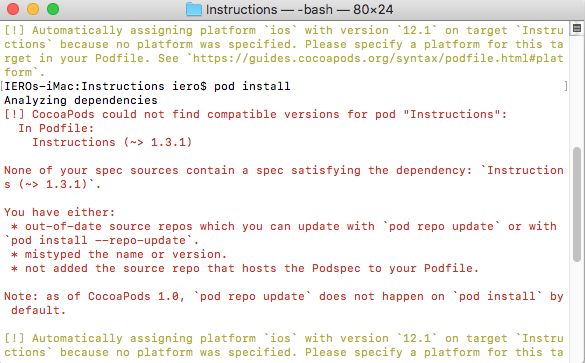Minimize the Terminal window with yellow button
The image size is (585, 363).
coord(33,9)
